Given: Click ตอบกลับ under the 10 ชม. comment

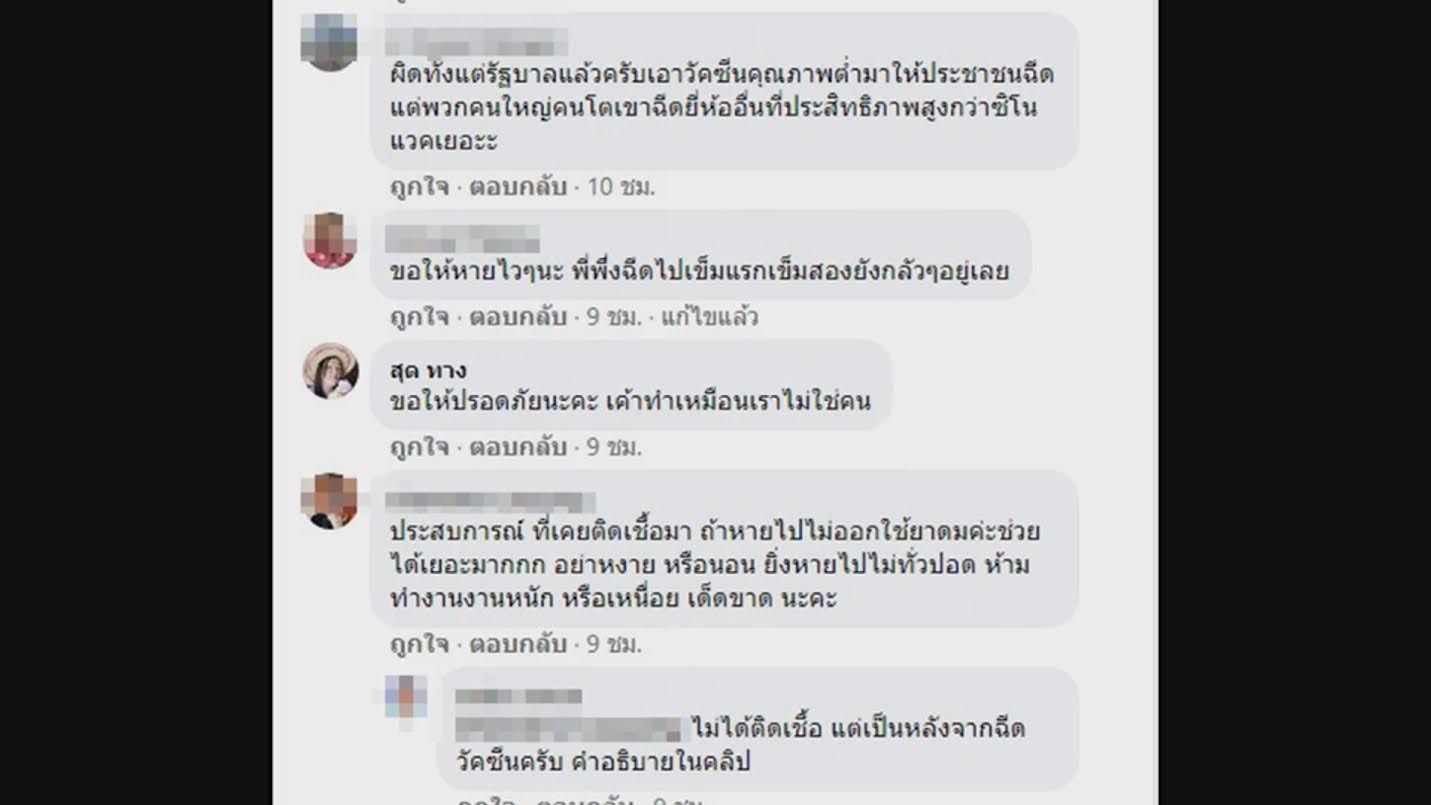Looking at the screenshot, I should coord(518,187).
